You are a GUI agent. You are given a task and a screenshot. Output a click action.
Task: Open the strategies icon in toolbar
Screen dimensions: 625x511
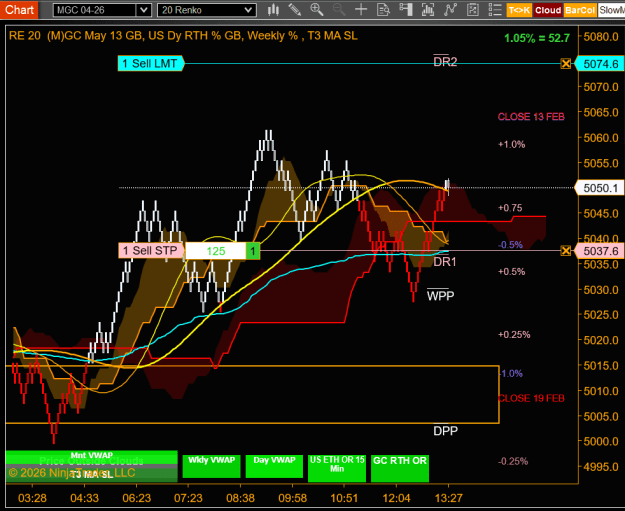(472, 10)
